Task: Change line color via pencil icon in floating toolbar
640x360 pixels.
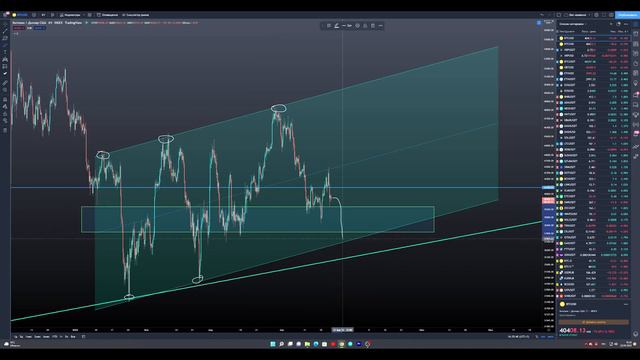Action: click(x=336, y=26)
